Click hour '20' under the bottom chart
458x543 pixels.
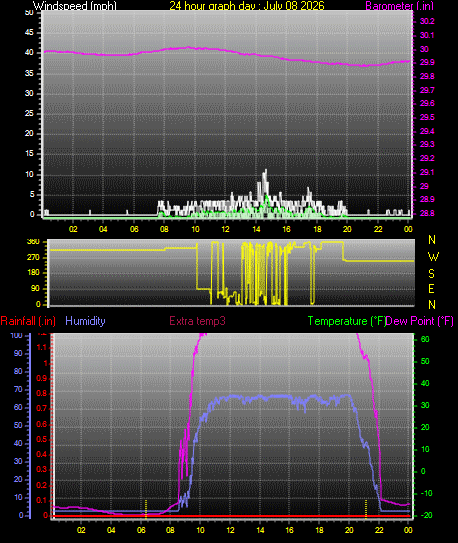click(349, 530)
